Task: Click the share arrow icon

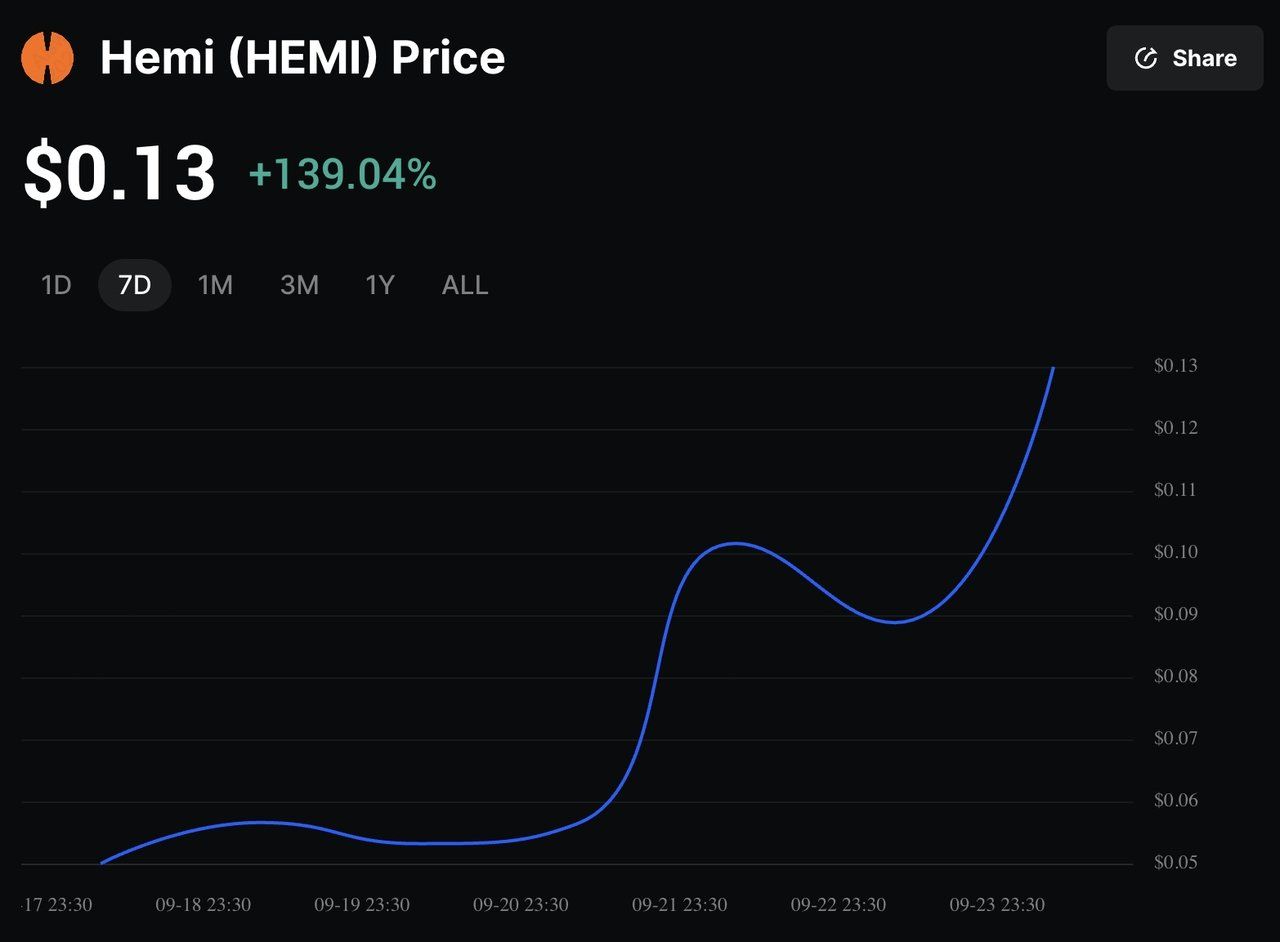Action: 1146,58
